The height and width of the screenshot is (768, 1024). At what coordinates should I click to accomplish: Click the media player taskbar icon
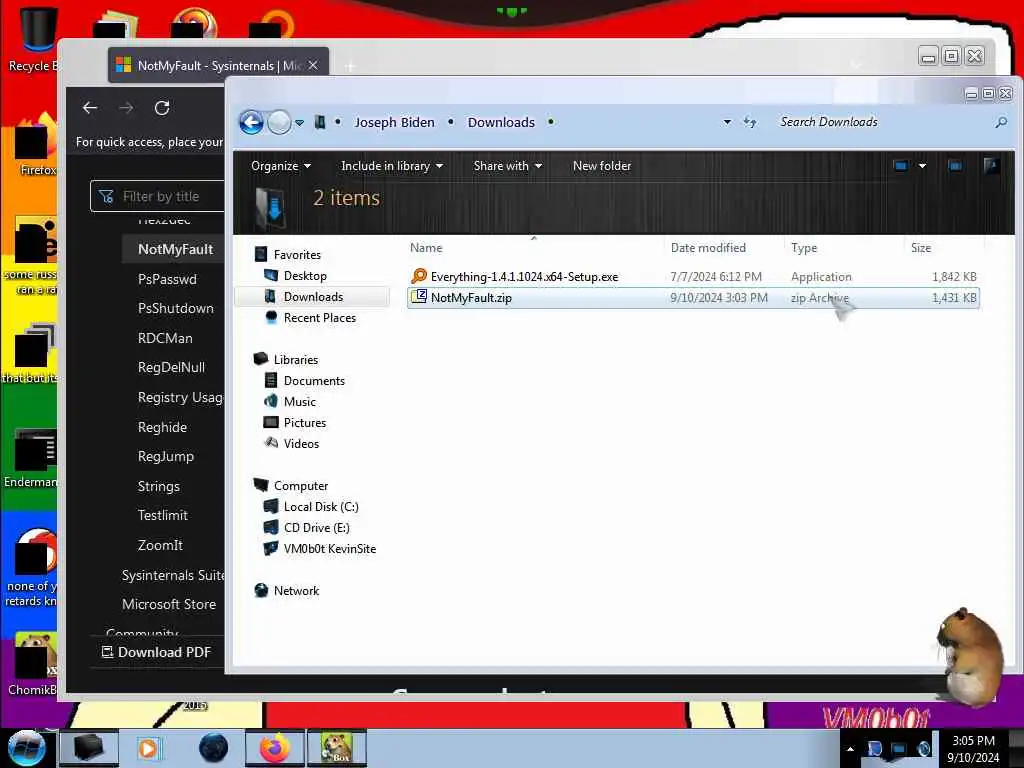click(x=149, y=748)
